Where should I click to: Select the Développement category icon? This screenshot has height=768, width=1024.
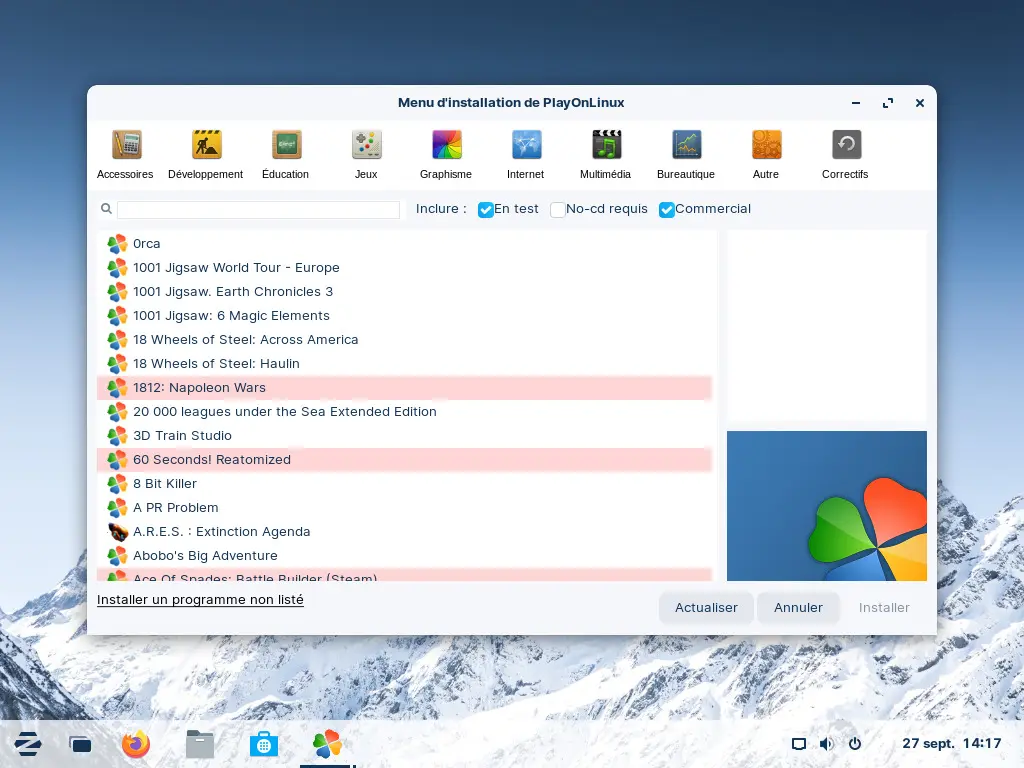coord(206,146)
